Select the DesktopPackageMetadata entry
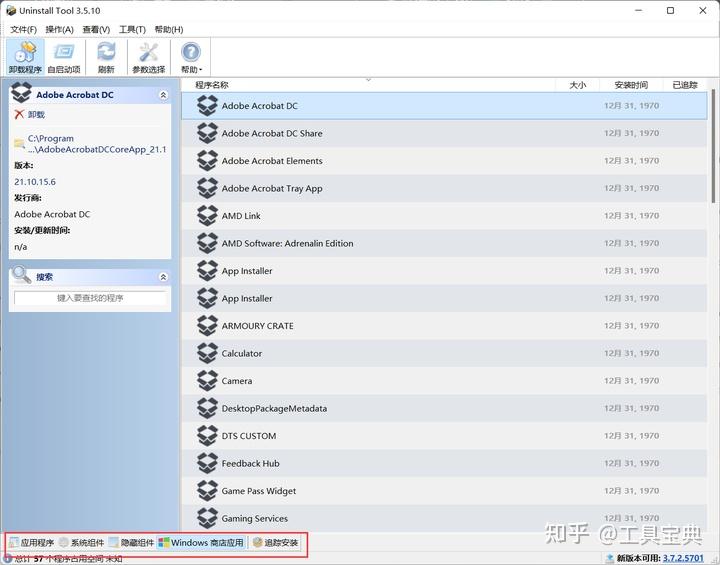This screenshot has width=720, height=565. (x=444, y=408)
